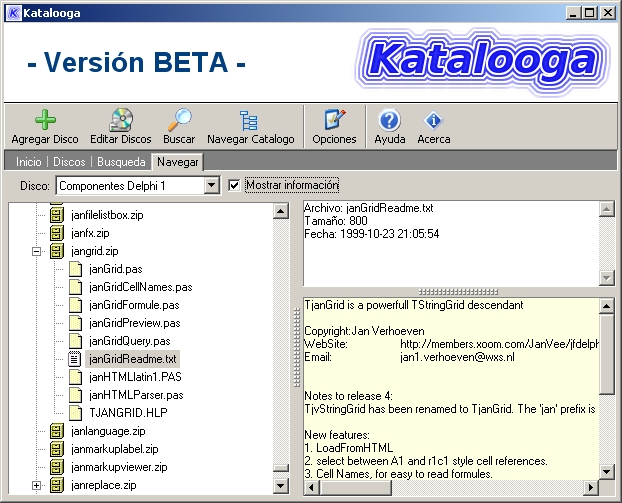The image size is (622, 503).
Task: Expand the janreplace.zip tree node
Action: 36,485
